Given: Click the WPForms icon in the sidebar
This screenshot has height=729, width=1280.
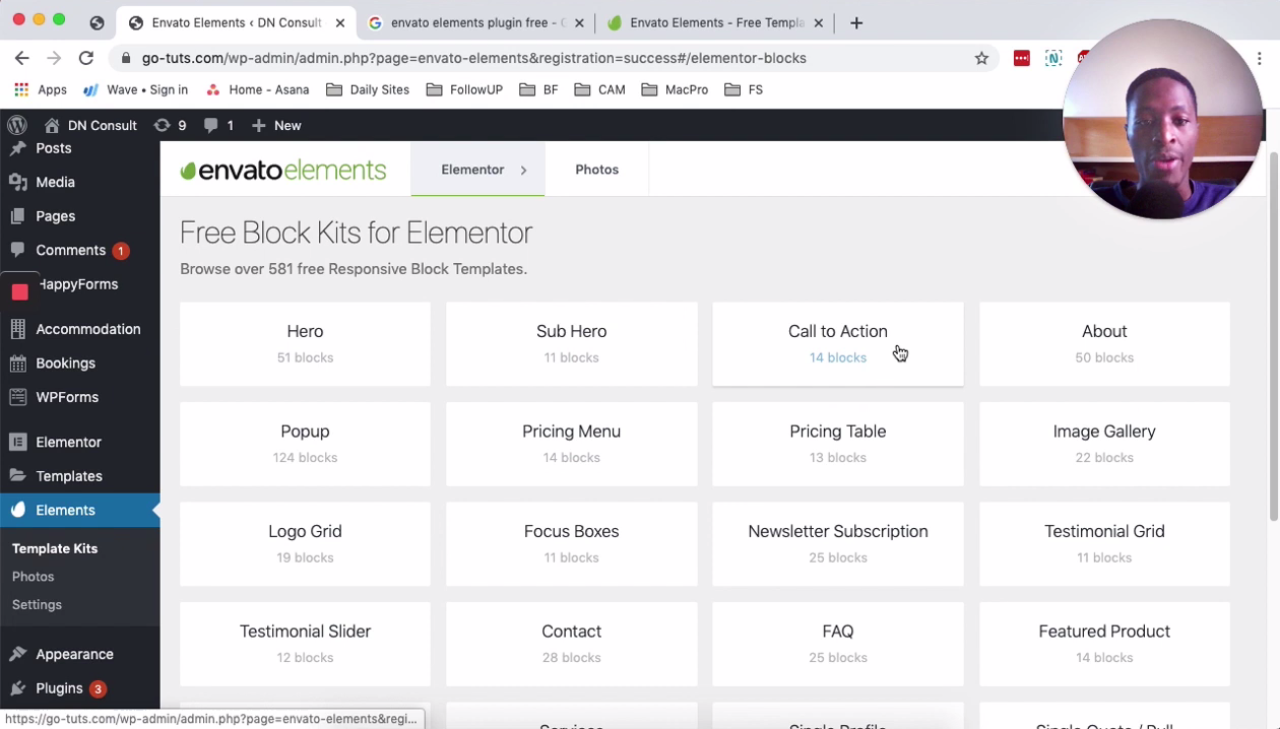Looking at the screenshot, I should [x=17, y=397].
